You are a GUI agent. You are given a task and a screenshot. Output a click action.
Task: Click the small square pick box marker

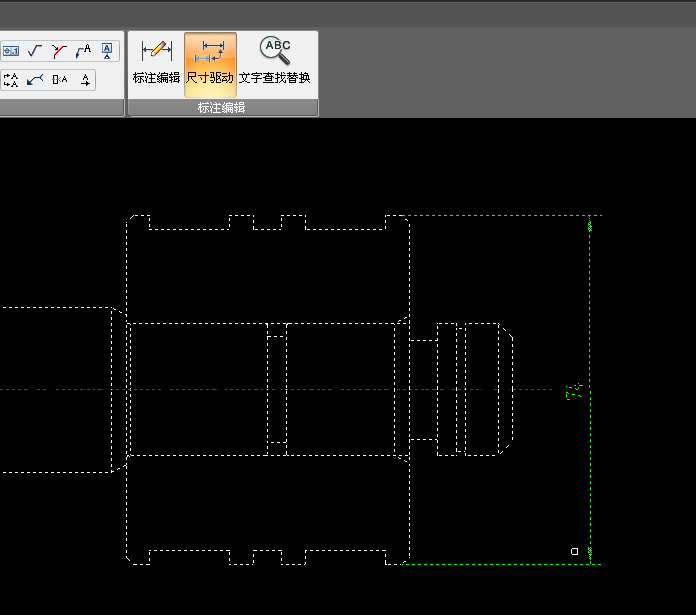point(574,551)
